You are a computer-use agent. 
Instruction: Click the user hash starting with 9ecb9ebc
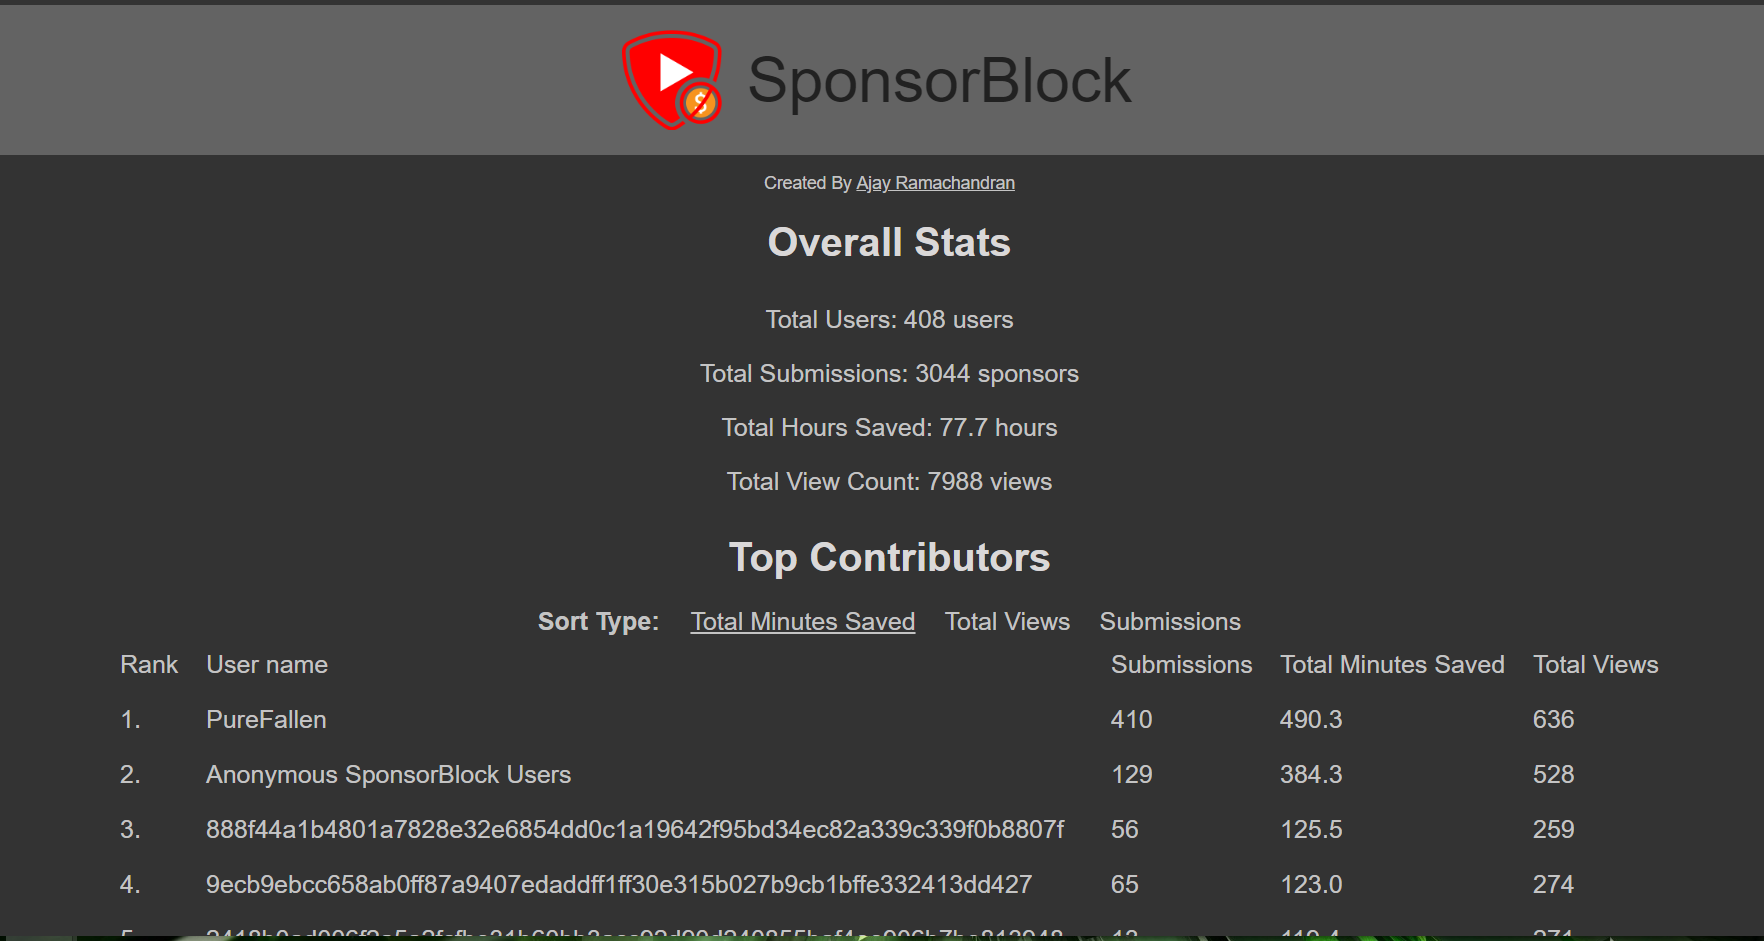(619, 884)
